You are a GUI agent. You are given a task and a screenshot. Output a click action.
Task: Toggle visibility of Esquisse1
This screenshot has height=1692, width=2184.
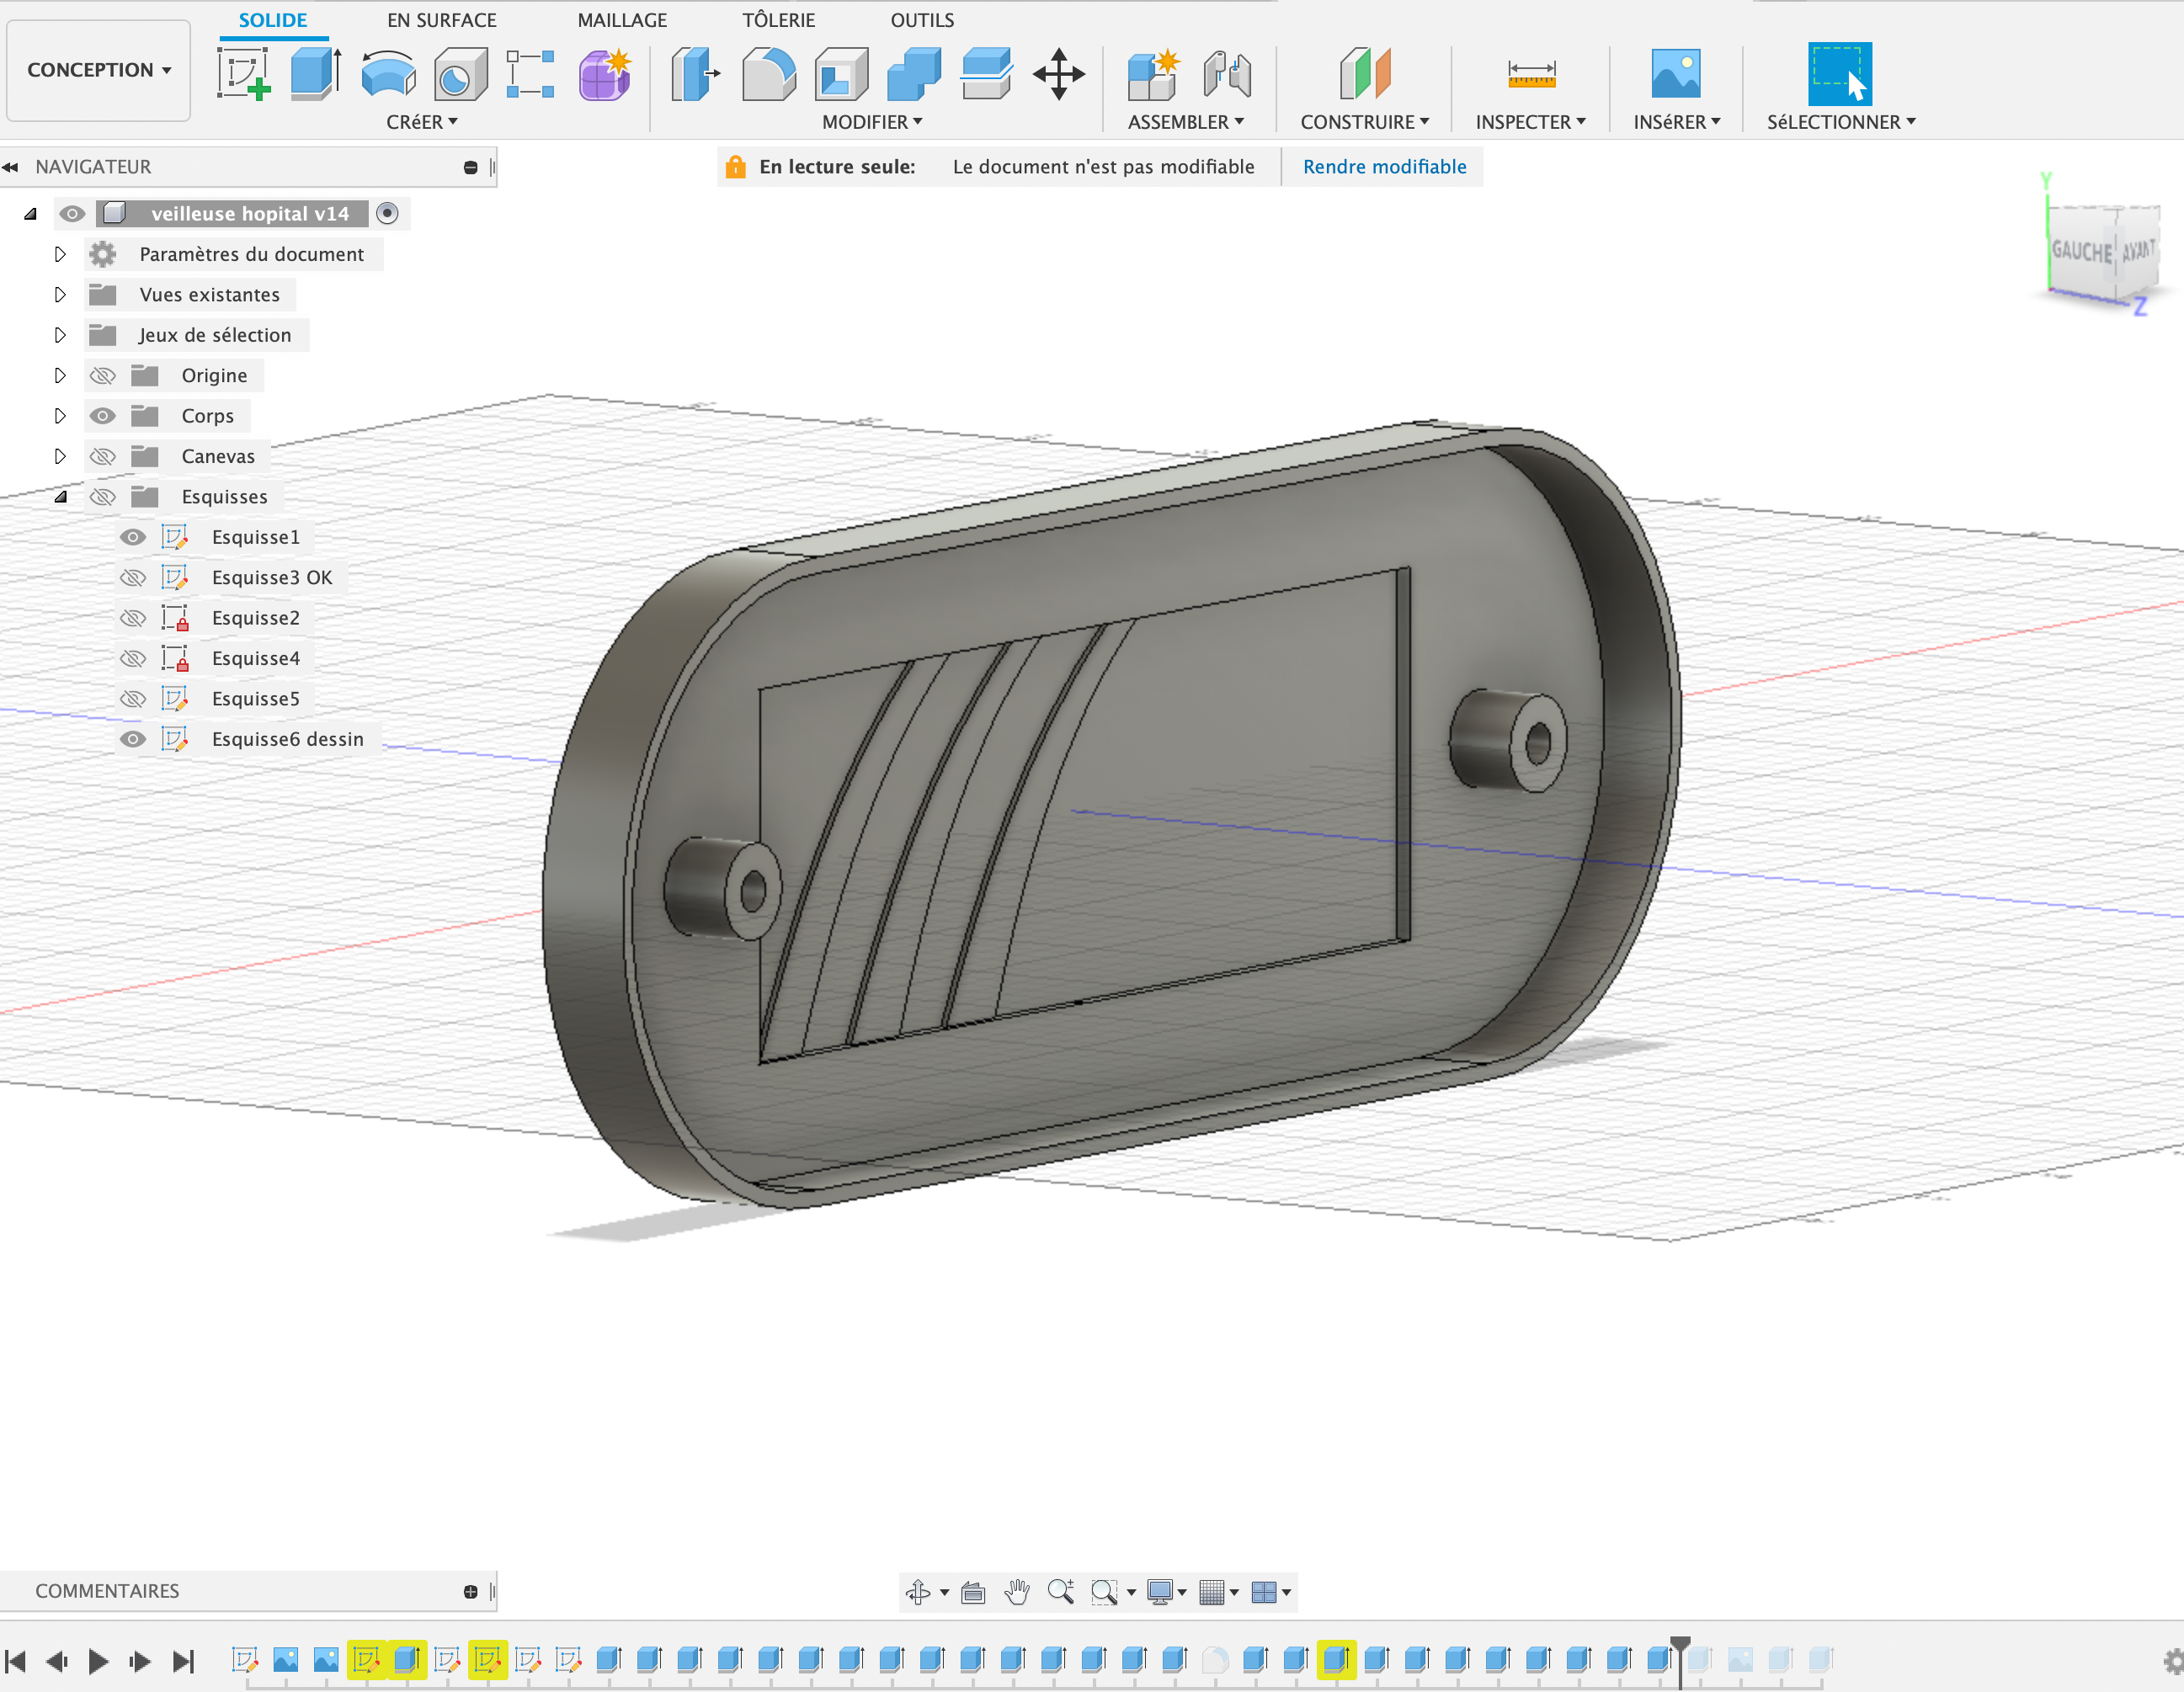click(132, 537)
